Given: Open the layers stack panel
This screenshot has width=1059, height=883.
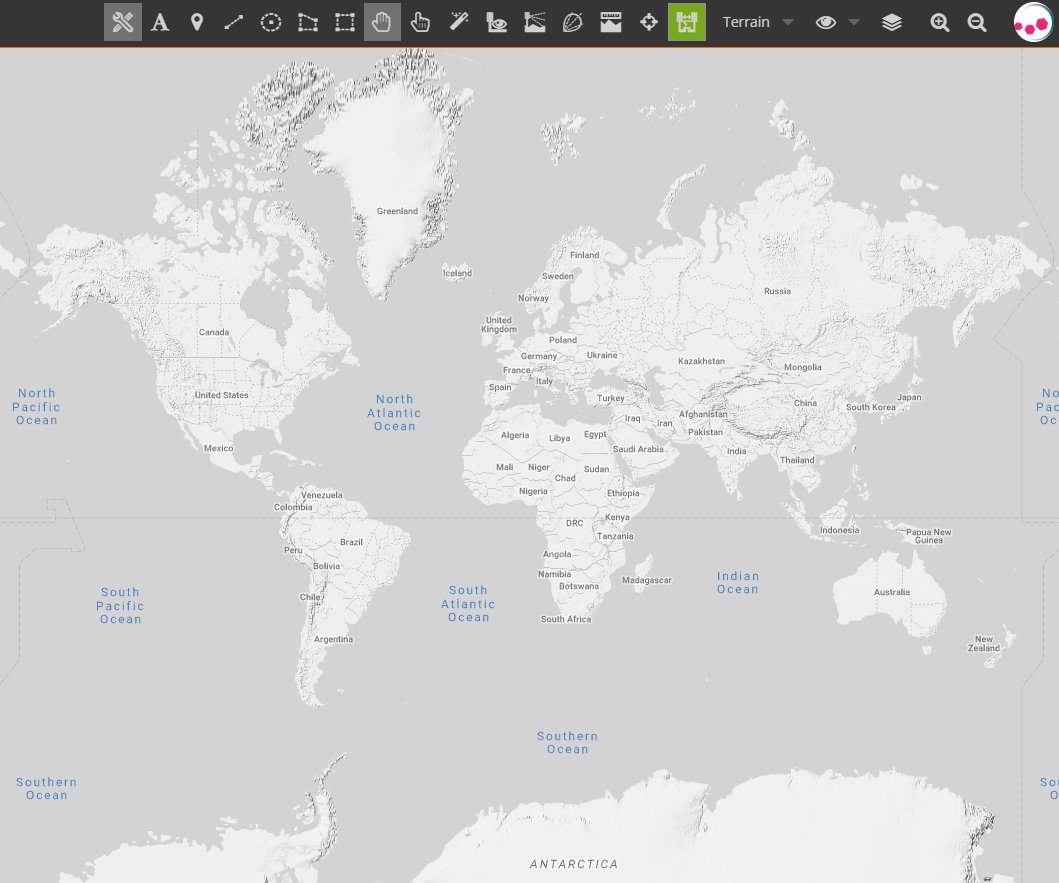Looking at the screenshot, I should pyautogui.click(x=892, y=22).
